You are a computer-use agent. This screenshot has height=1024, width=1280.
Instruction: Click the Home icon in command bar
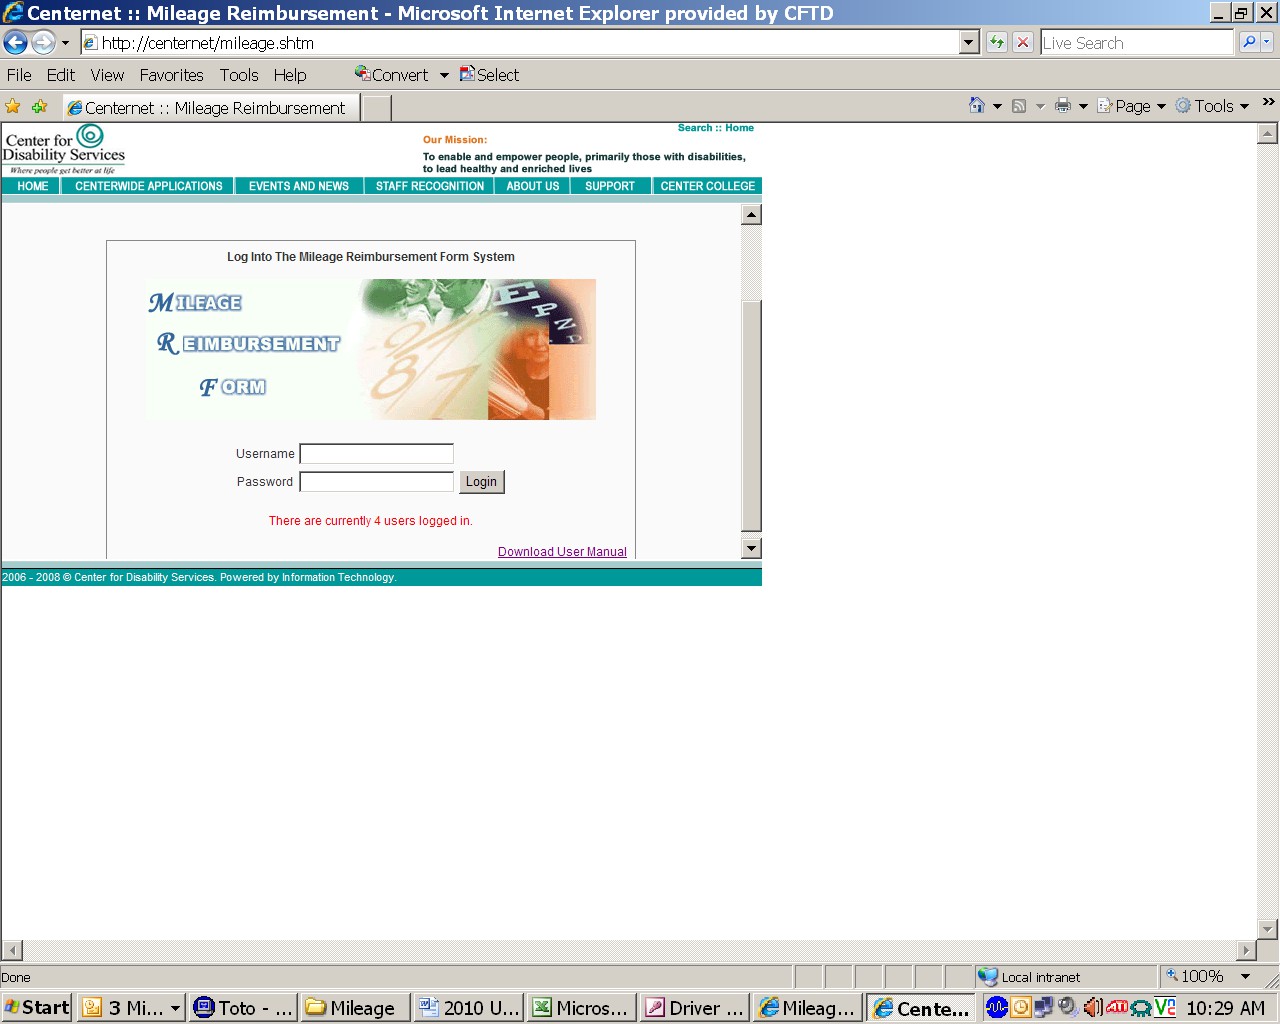977,106
